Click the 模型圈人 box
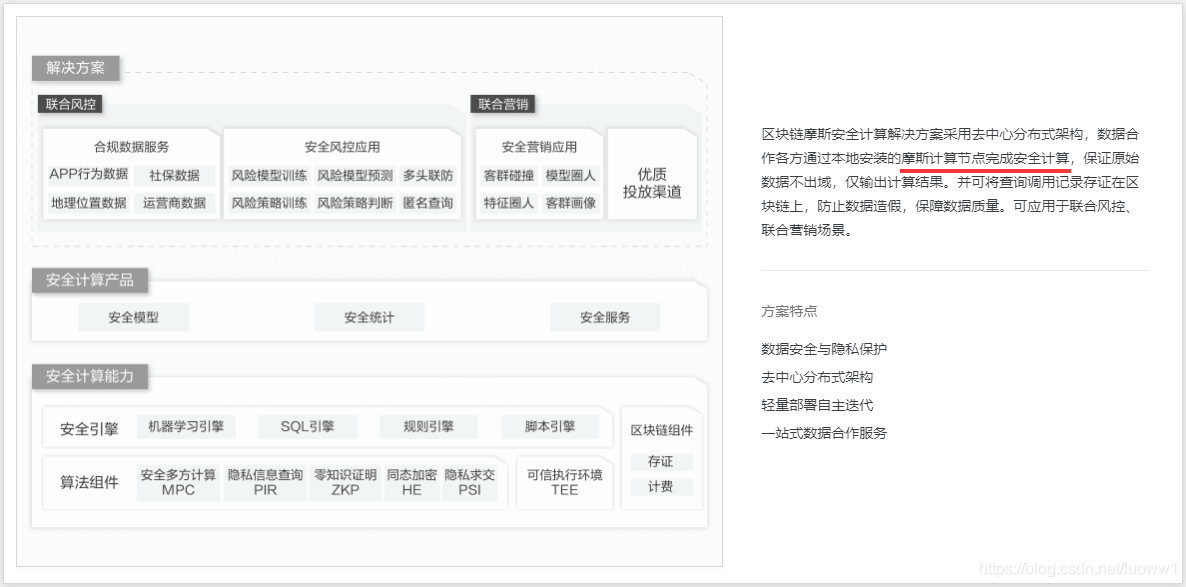Viewport: 1186px width, 587px height. (571, 175)
